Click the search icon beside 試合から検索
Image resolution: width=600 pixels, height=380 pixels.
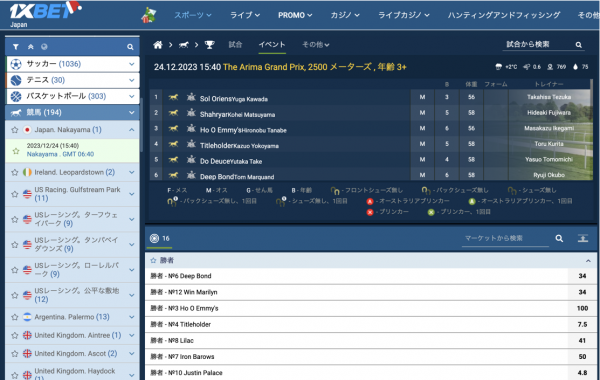point(579,45)
